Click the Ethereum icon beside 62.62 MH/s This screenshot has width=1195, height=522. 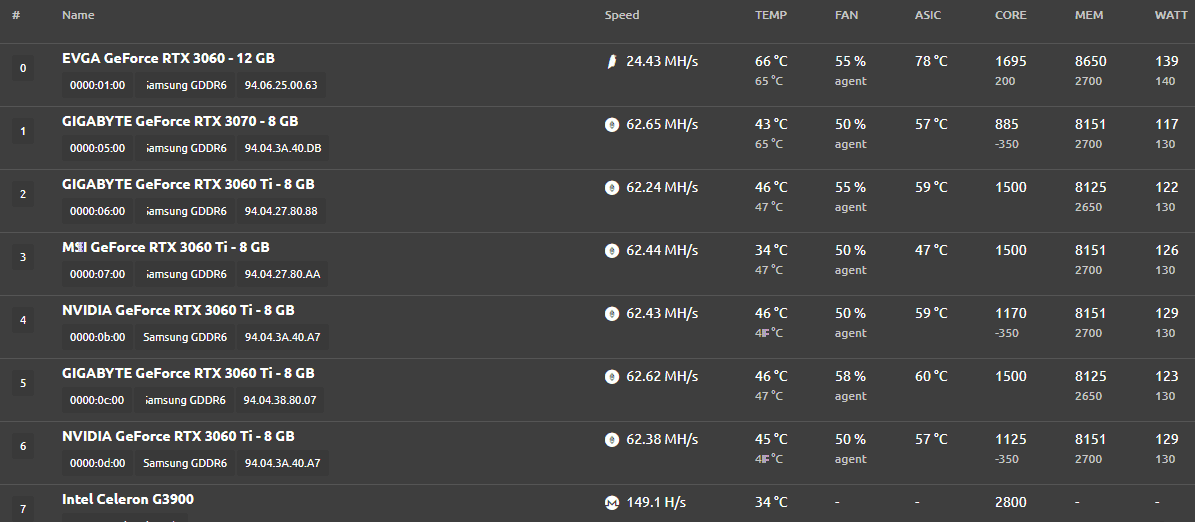tap(611, 376)
